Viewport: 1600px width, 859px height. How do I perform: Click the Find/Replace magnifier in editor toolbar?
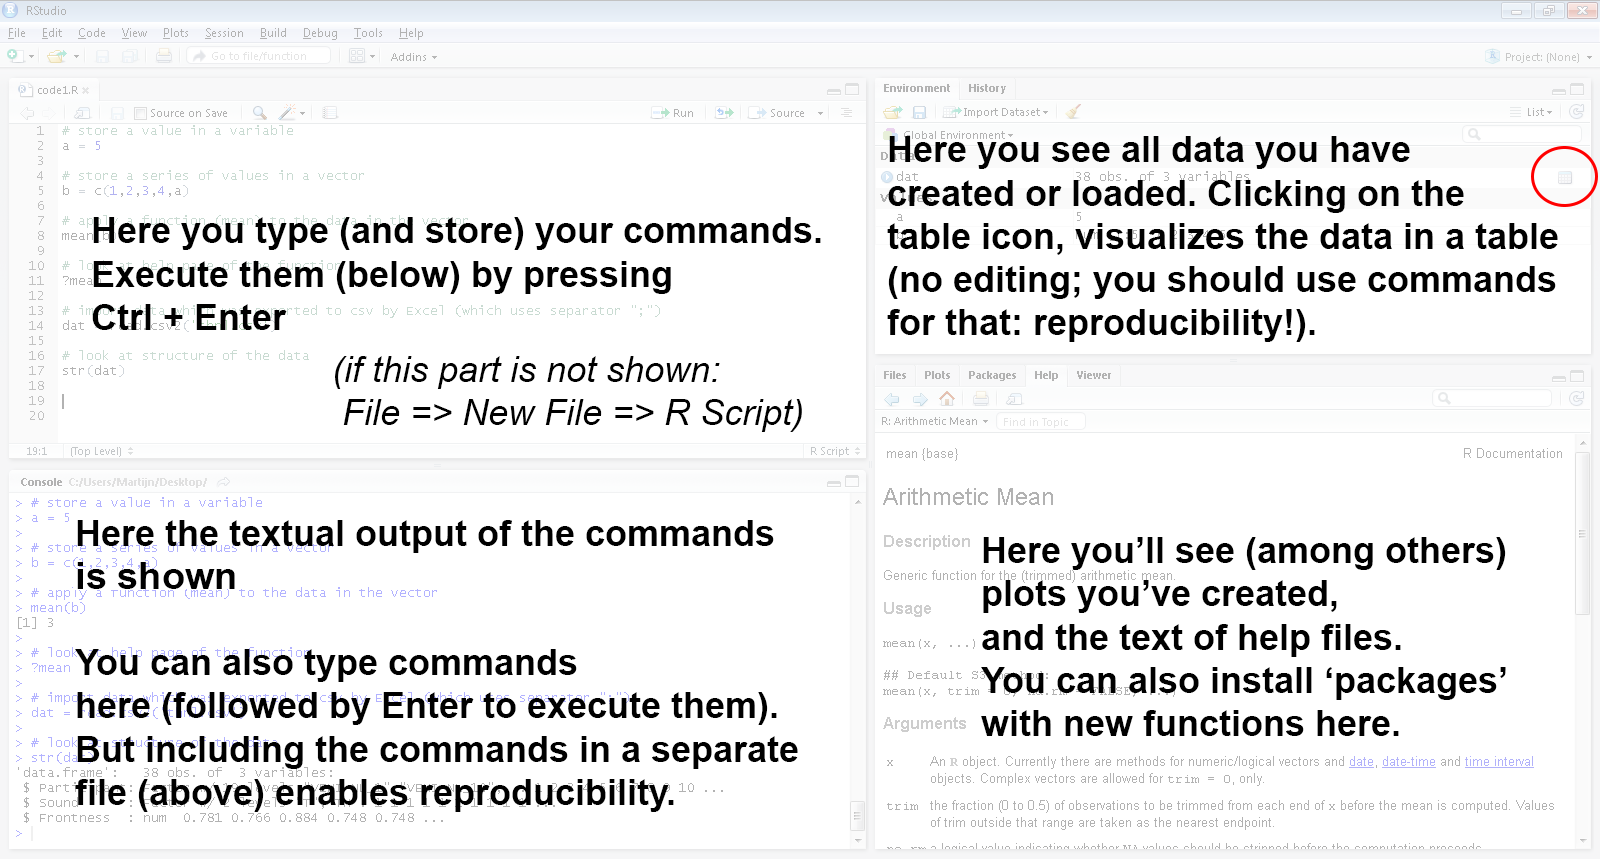[260, 113]
